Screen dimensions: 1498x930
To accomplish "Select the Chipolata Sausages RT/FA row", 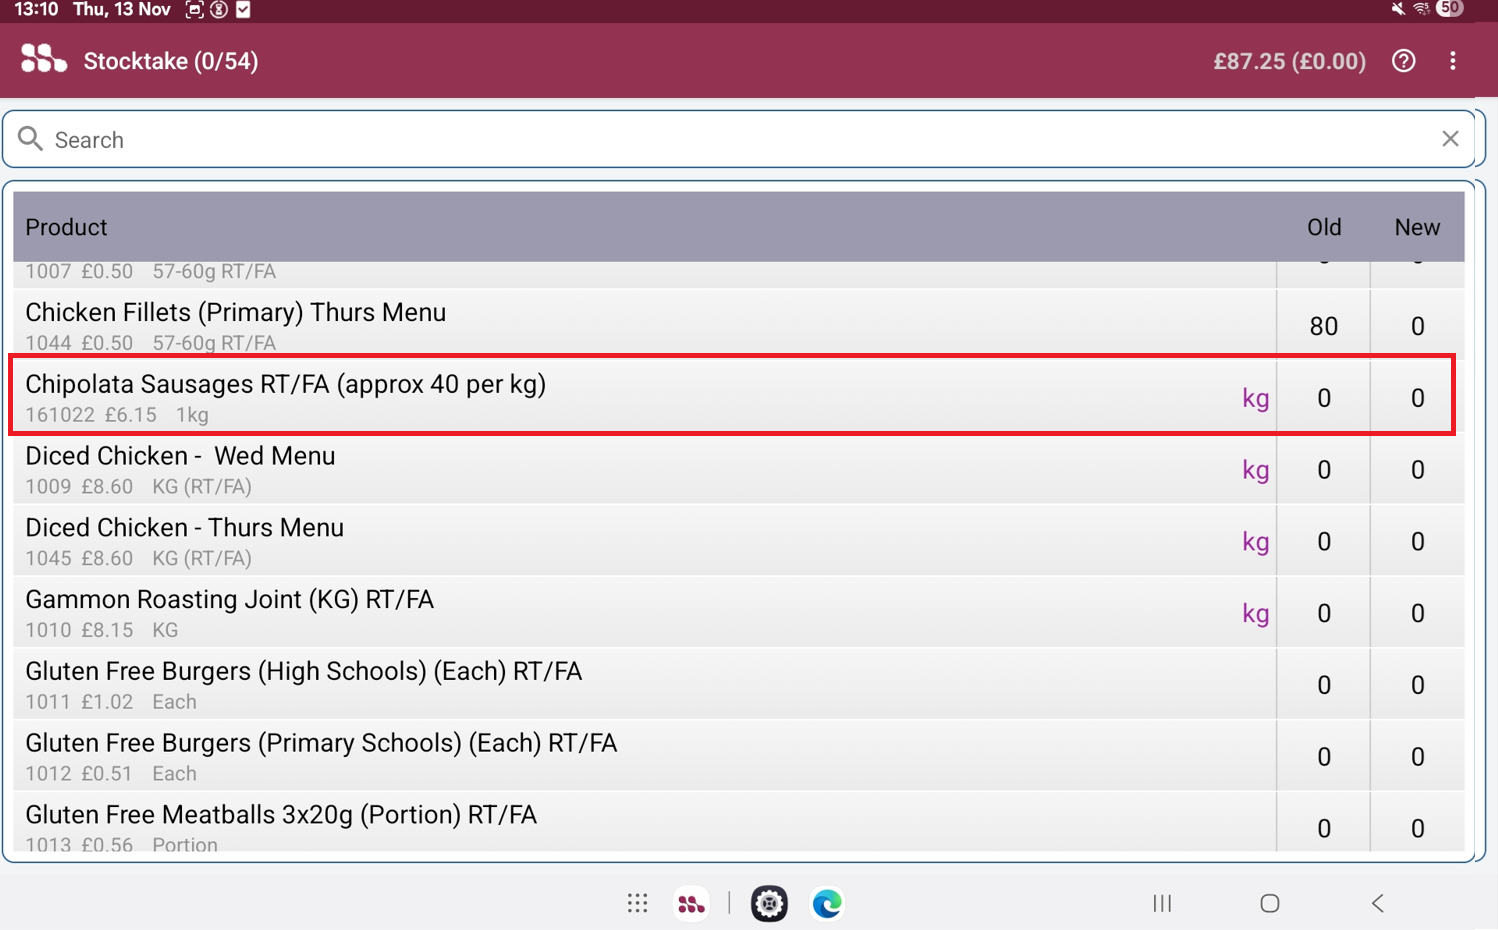I will [x=600, y=397].
